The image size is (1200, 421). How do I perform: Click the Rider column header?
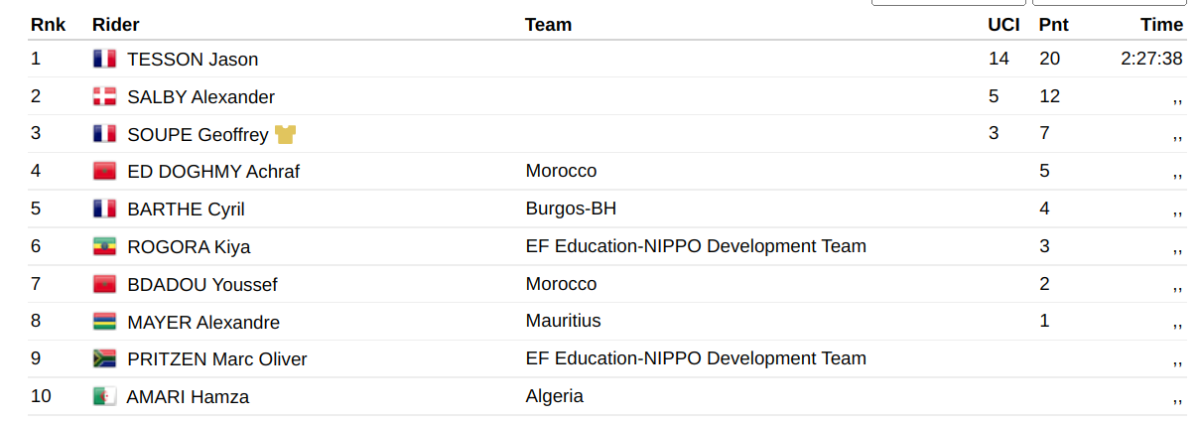[116, 24]
